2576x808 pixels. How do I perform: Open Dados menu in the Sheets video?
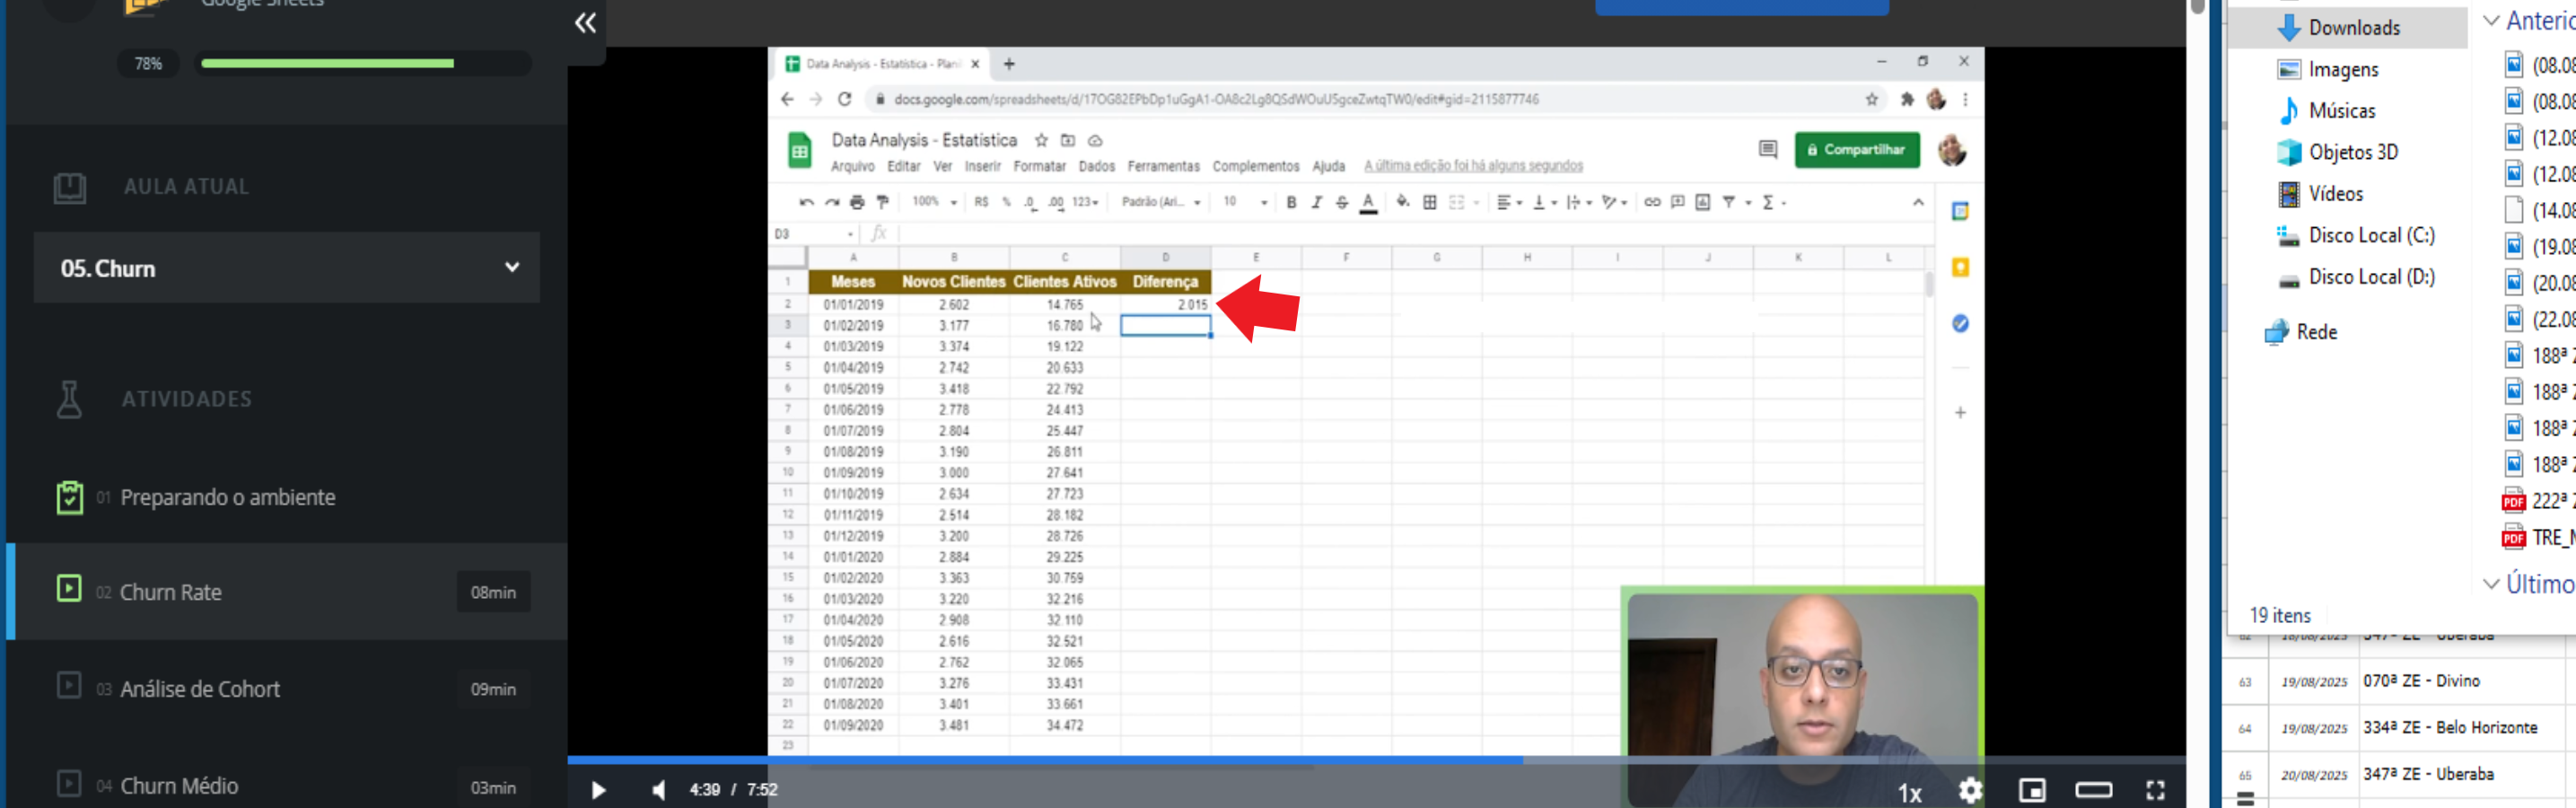[x=1096, y=167]
